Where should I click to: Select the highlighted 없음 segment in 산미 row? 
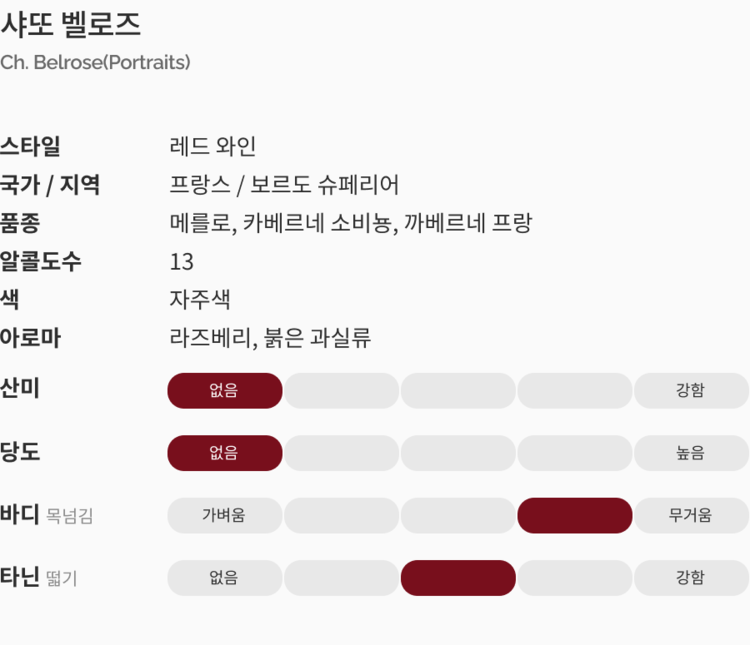(x=224, y=390)
